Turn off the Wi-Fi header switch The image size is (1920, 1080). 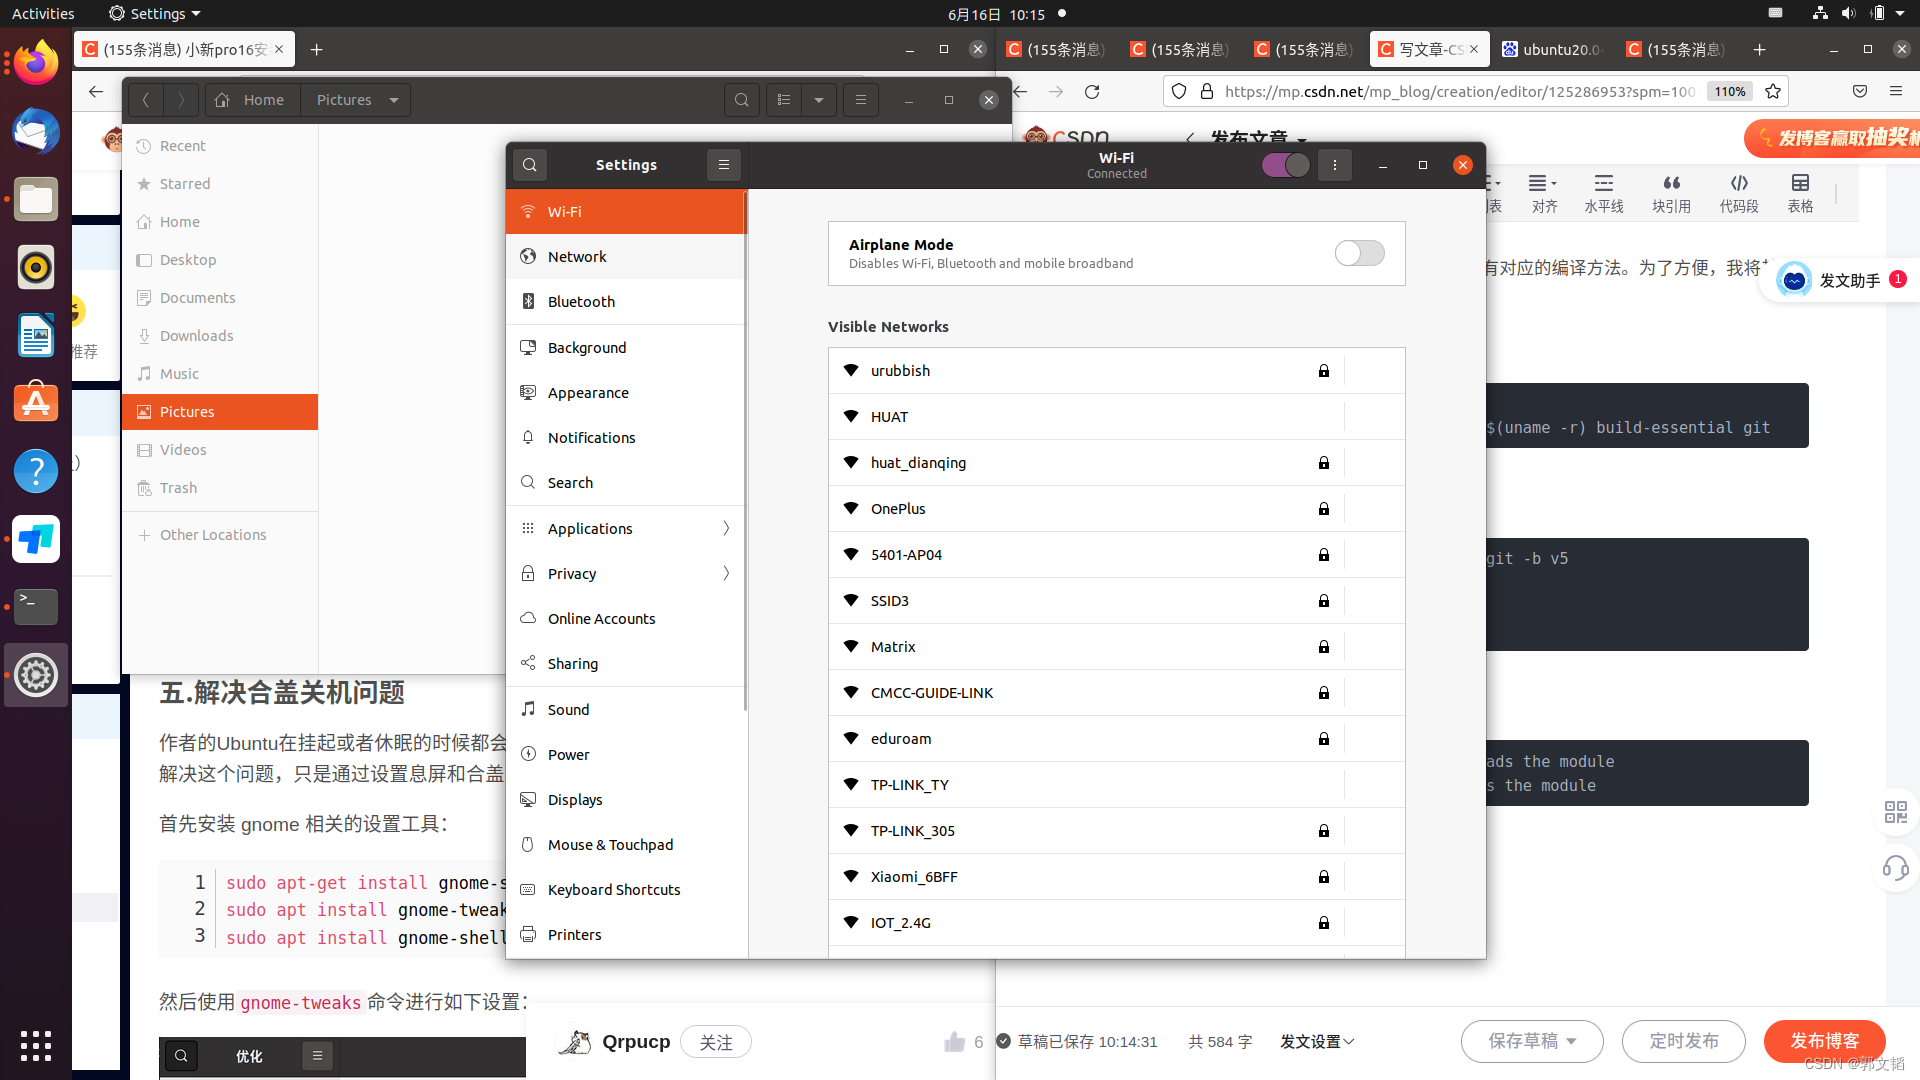1285,165
